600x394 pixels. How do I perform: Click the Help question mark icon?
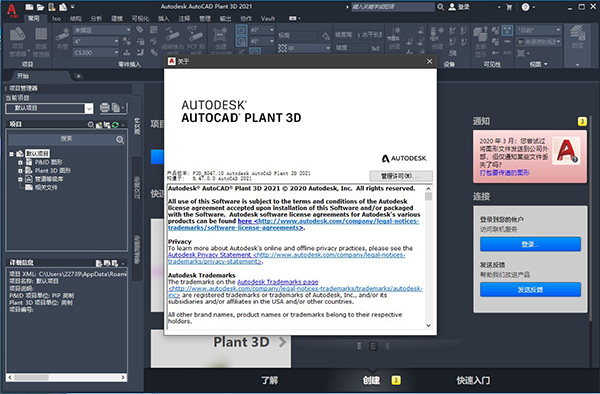525,7
